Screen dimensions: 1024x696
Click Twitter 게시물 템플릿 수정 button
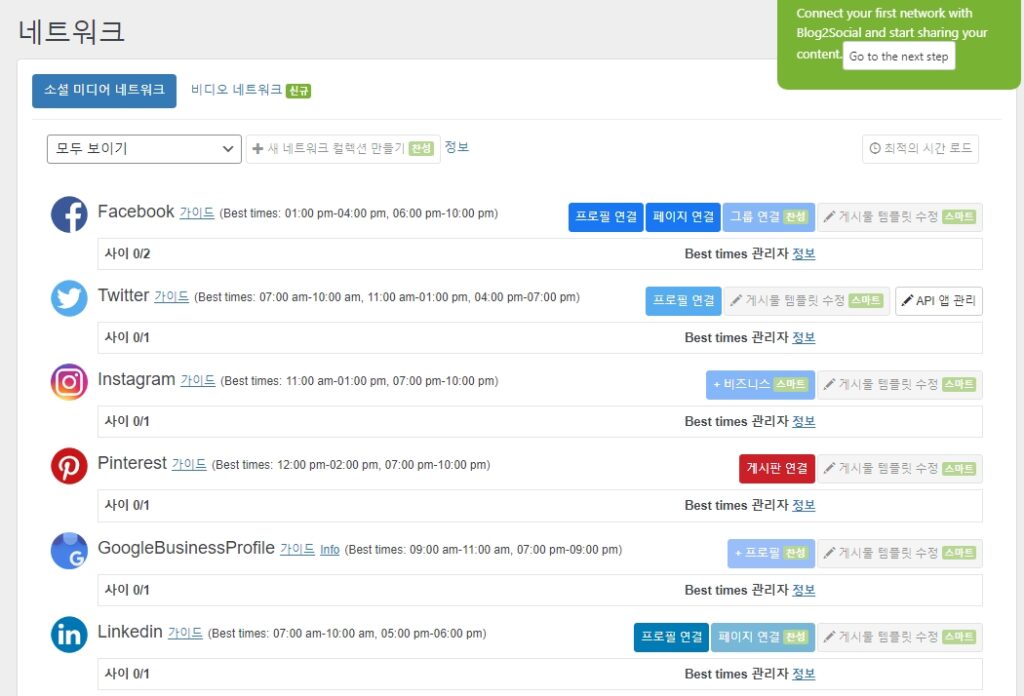[x=807, y=301]
